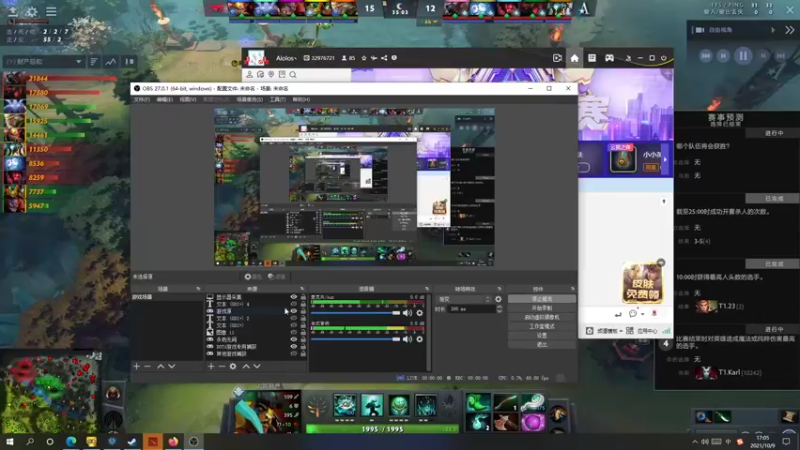The image size is (800, 450).
Task: Pop out the 混音器 dock panel icon
Action: [427, 289]
